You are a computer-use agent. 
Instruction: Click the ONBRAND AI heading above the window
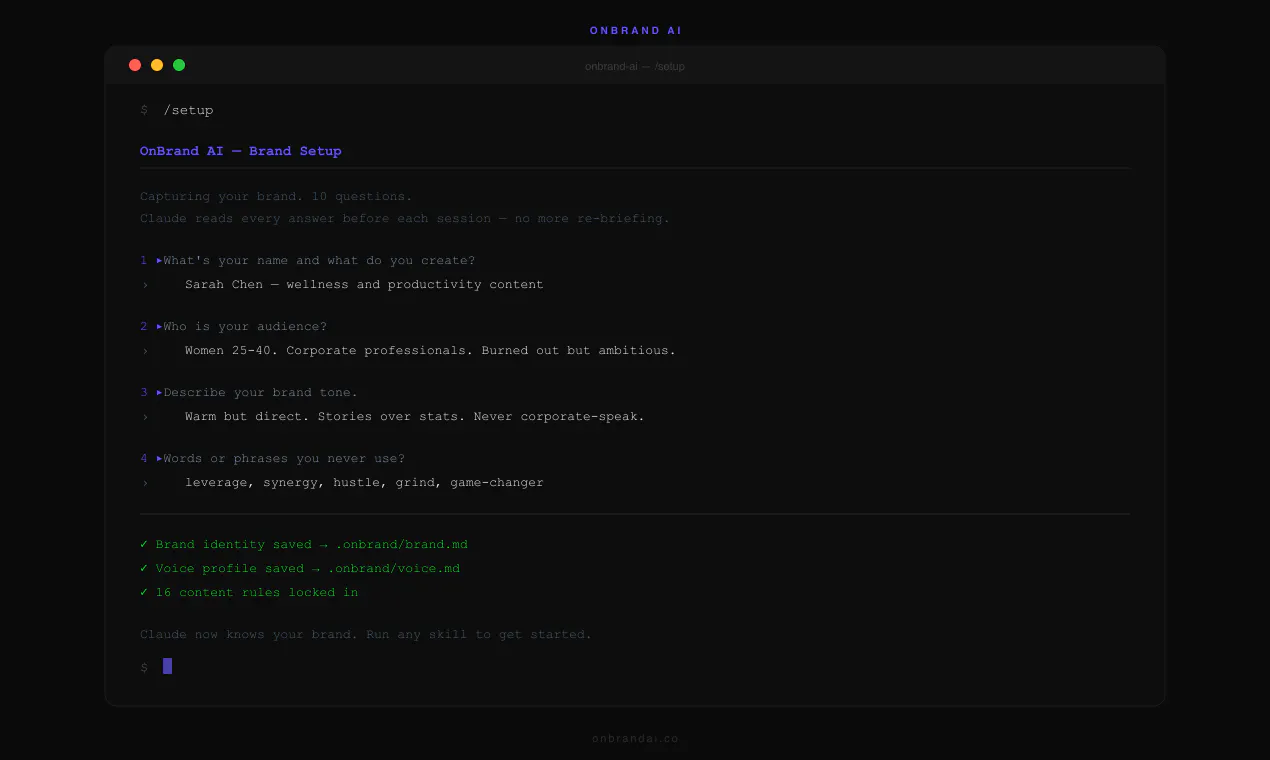(x=635, y=31)
